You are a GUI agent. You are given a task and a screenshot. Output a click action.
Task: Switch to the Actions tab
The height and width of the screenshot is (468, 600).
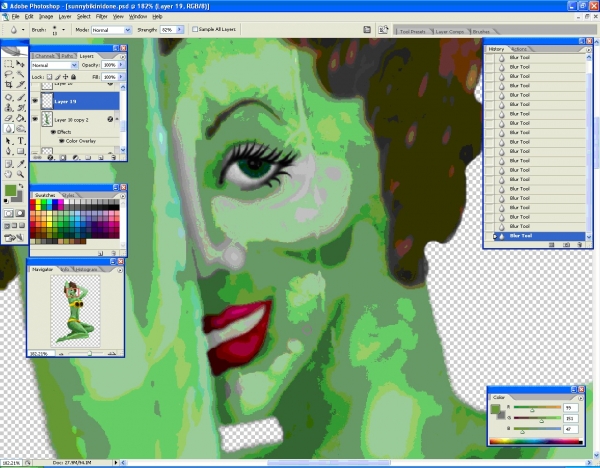point(519,49)
